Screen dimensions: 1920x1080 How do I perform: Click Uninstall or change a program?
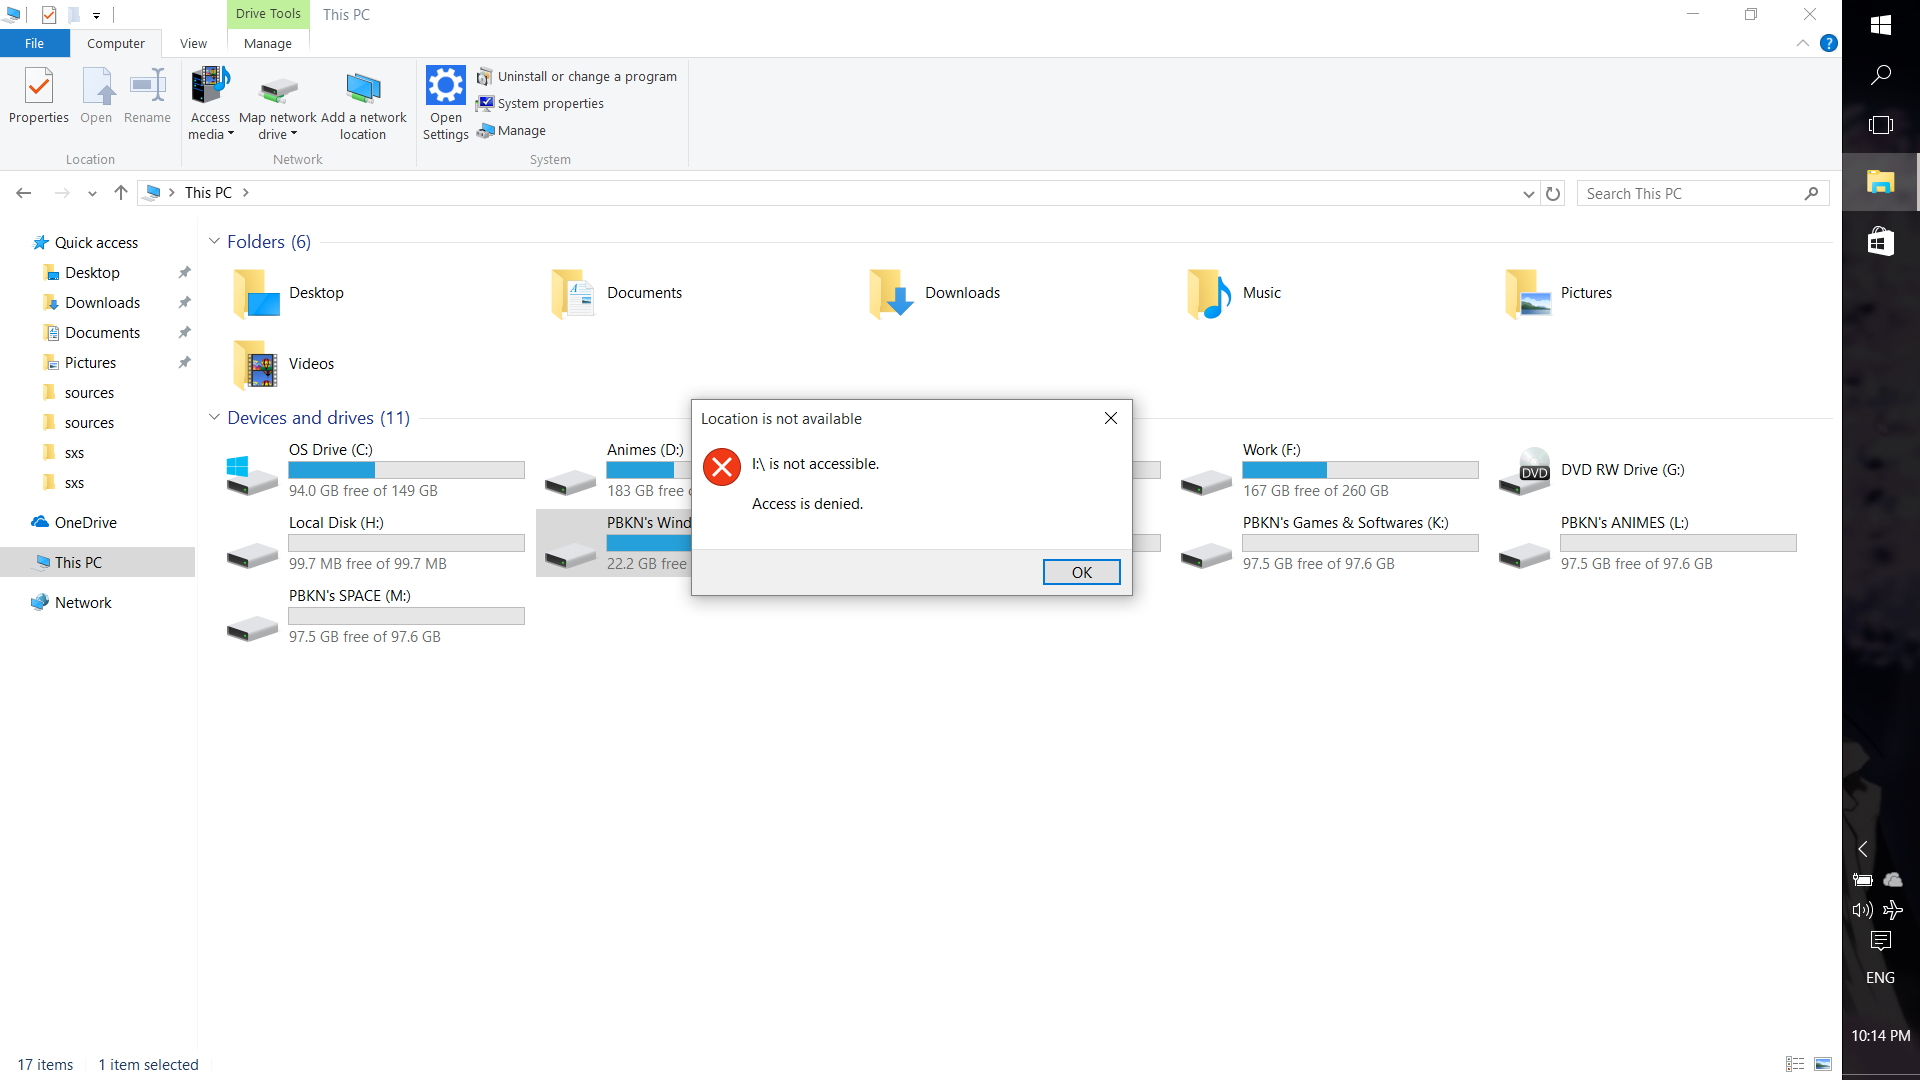tap(587, 77)
